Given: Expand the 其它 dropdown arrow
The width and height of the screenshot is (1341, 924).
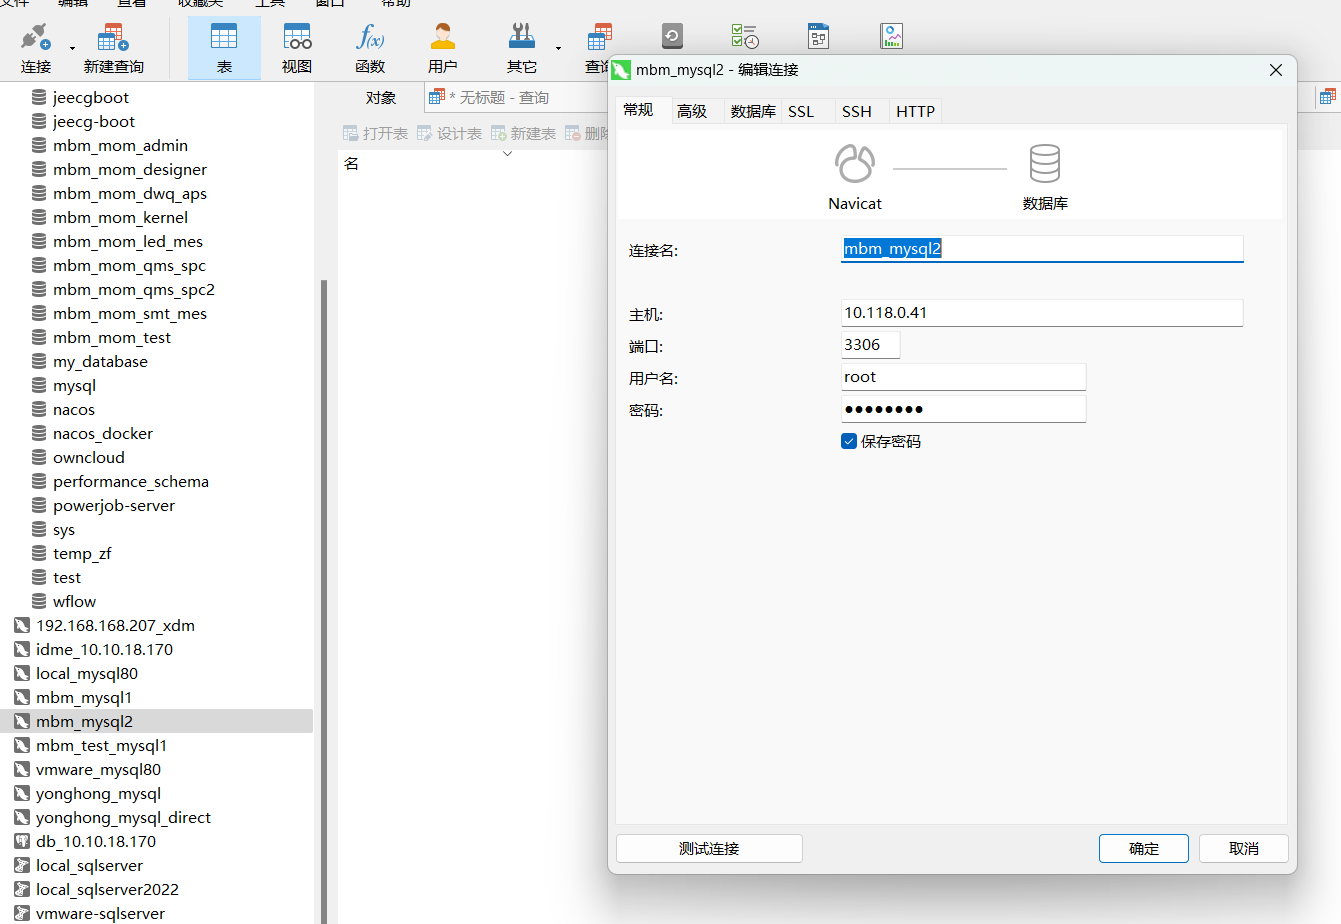Looking at the screenshot, I should point(558,48).
